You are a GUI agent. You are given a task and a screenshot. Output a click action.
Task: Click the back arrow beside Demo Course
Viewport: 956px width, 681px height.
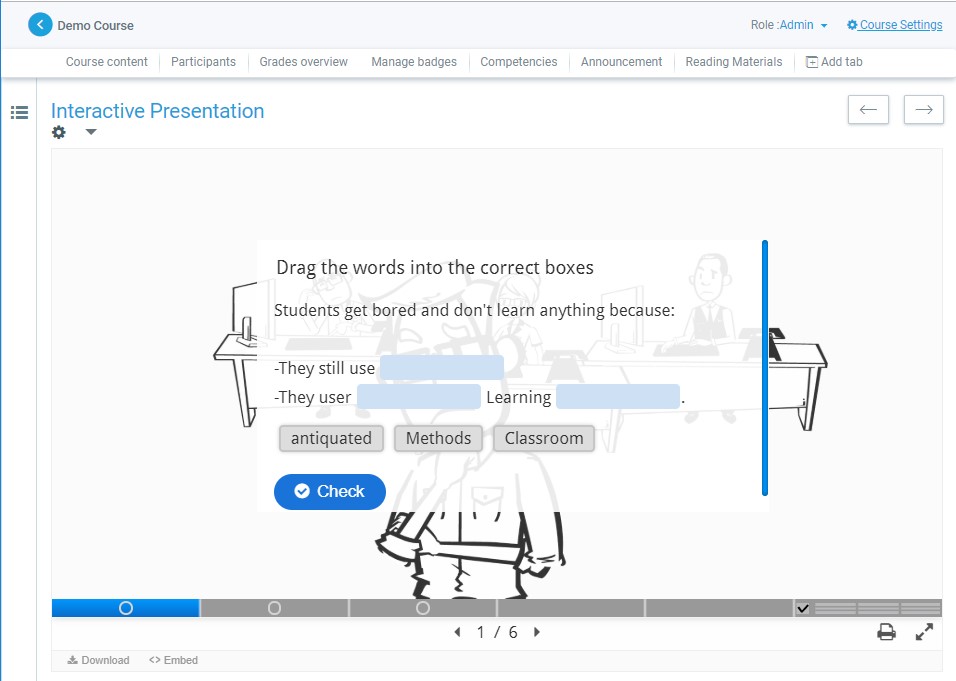click(x=40, y=25)
